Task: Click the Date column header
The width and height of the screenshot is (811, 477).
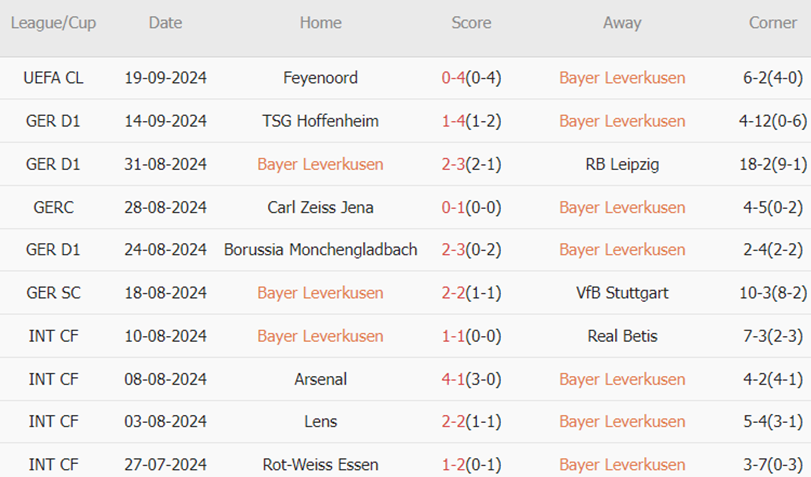Action: click(165, 23)
